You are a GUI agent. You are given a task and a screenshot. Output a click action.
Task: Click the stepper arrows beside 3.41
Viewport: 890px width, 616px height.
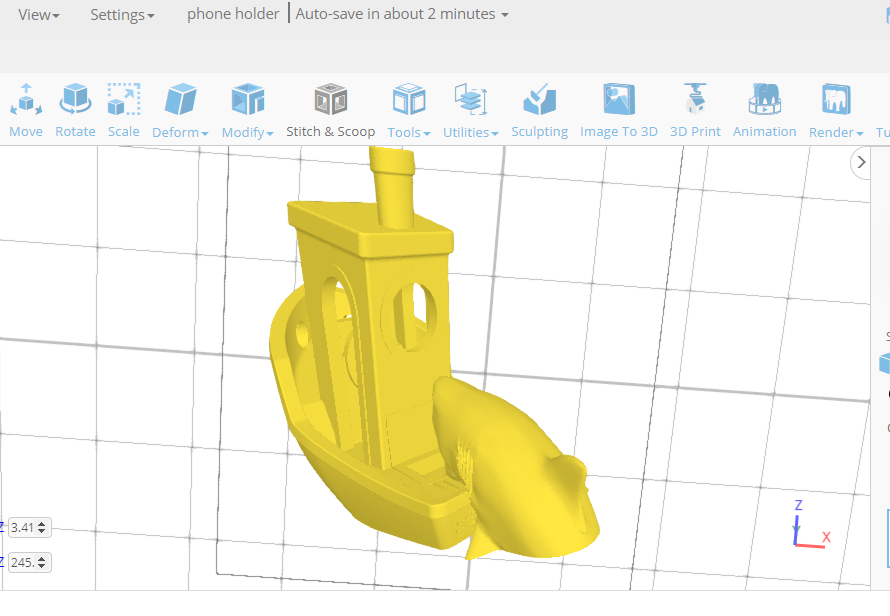pyautogui.click(x=42, y=527)
